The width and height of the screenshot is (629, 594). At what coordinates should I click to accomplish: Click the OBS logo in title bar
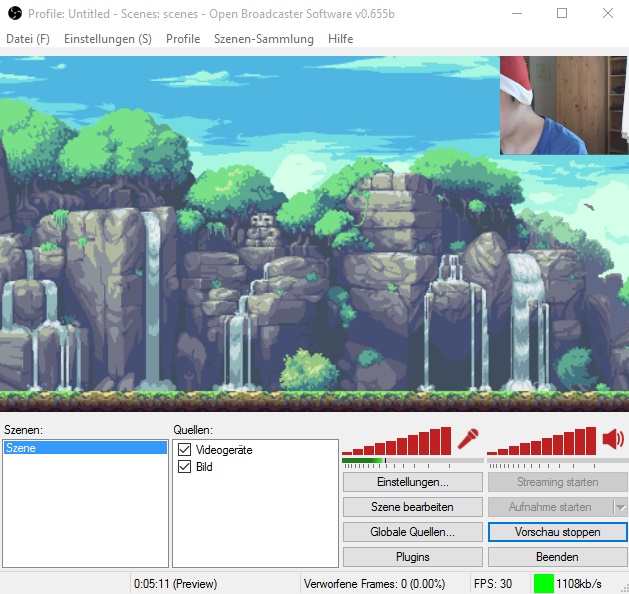(x=15, y=13)
